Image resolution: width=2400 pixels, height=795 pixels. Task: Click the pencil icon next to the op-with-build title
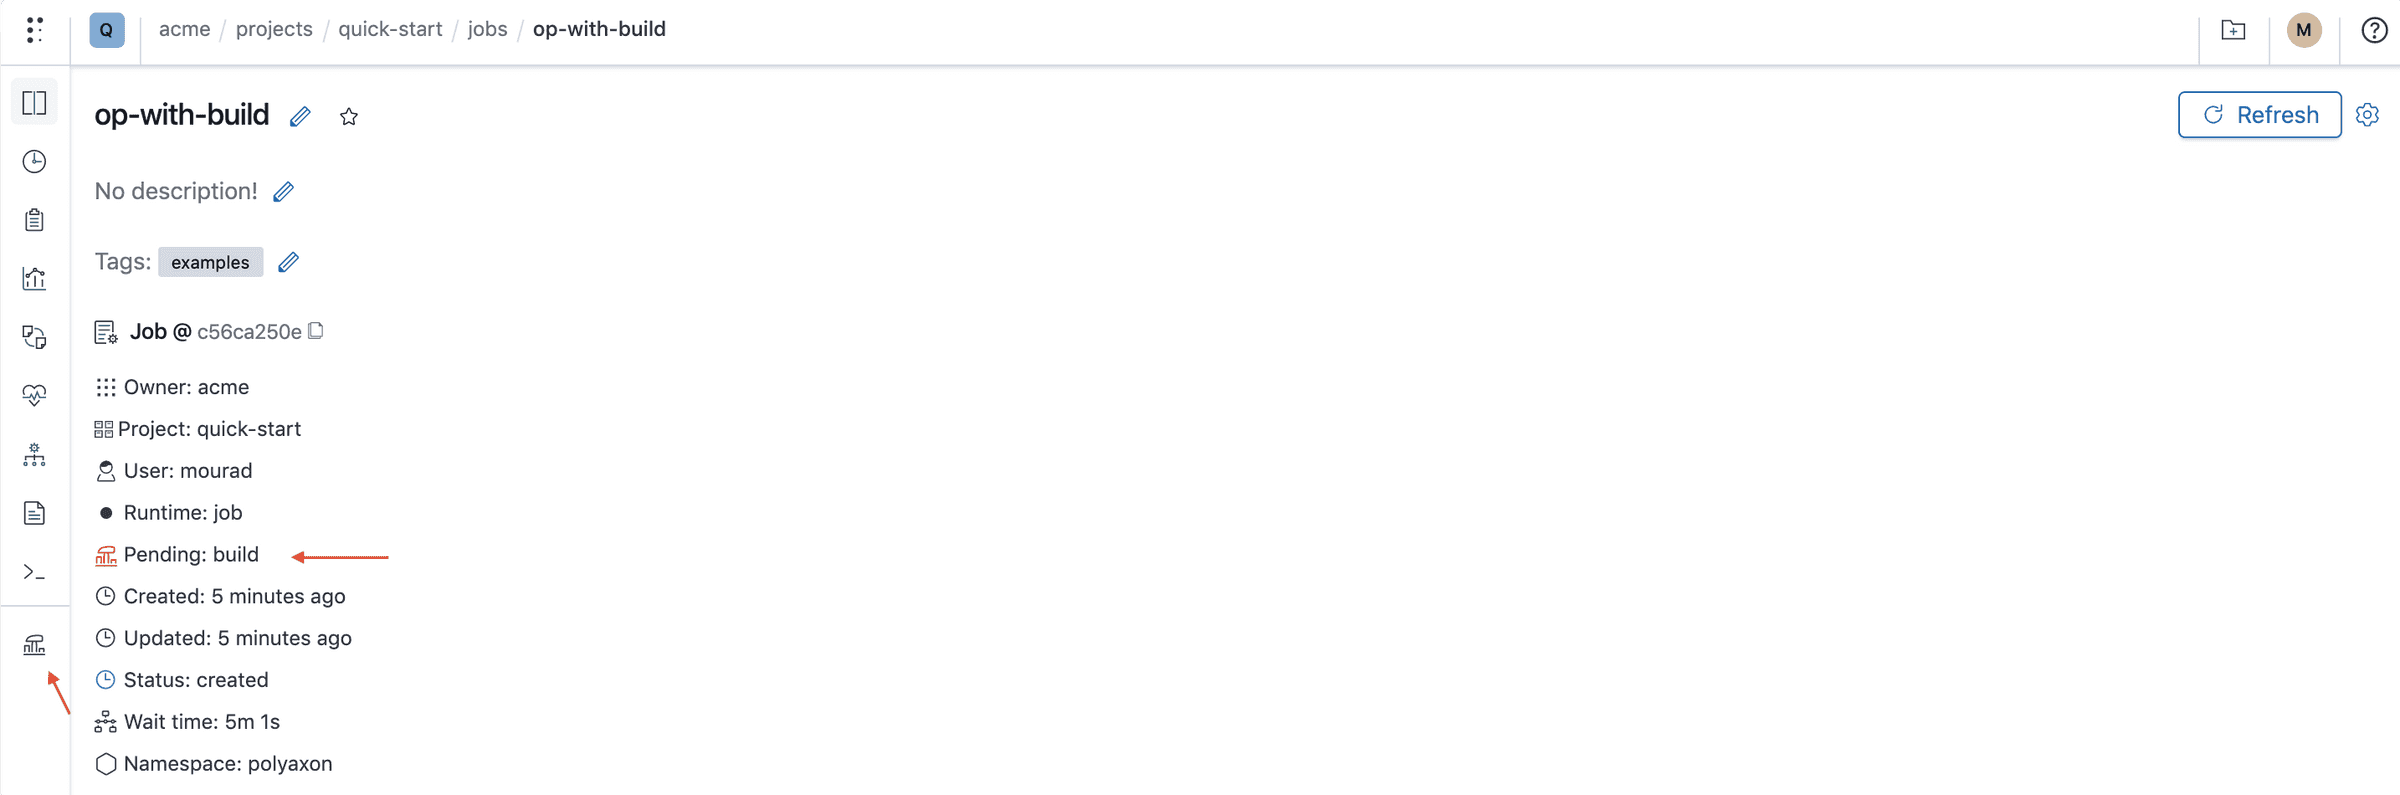point(300,117)
